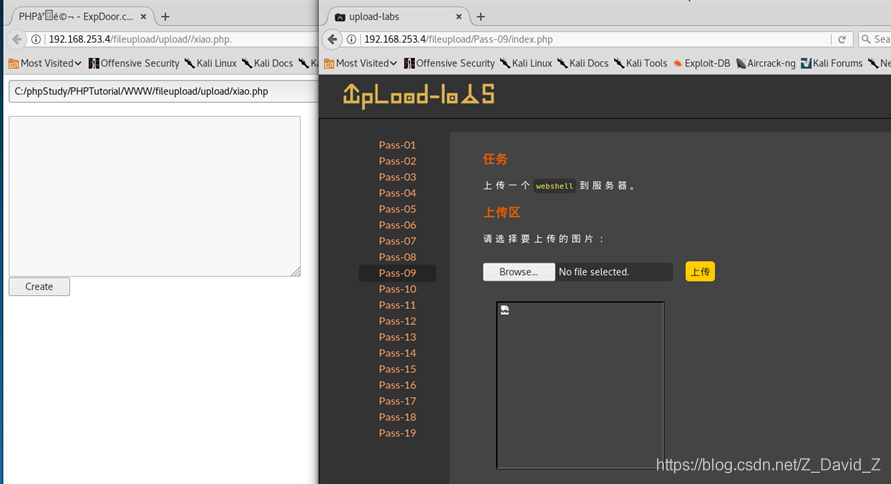The height and width of the screenshot is (484, 891).
Task: Open Kali Docs bookmark in right browser
Action: point(583,63)
